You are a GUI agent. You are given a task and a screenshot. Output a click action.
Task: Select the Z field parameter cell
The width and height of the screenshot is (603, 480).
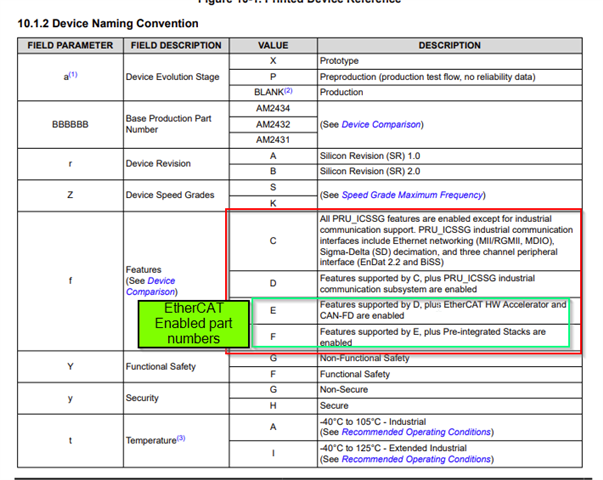[x=70, y=195]
